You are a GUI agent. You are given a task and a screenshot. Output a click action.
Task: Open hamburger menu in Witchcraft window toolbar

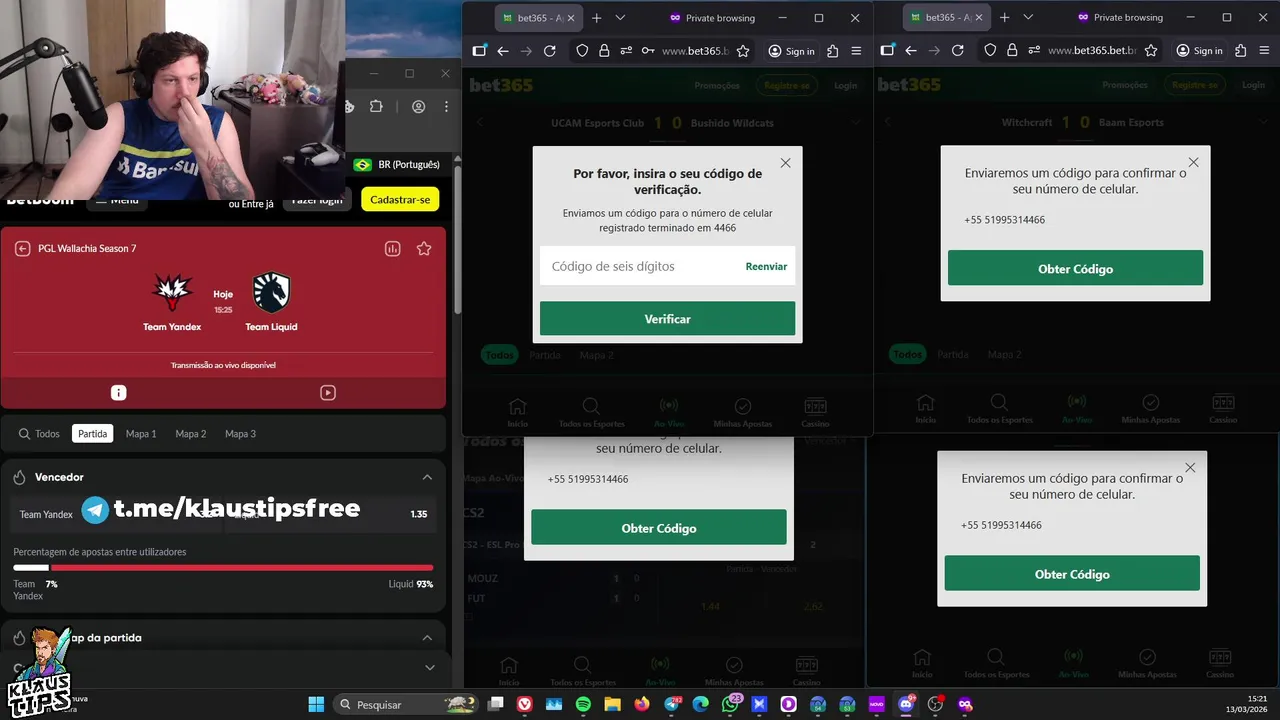pos(1264,51)
